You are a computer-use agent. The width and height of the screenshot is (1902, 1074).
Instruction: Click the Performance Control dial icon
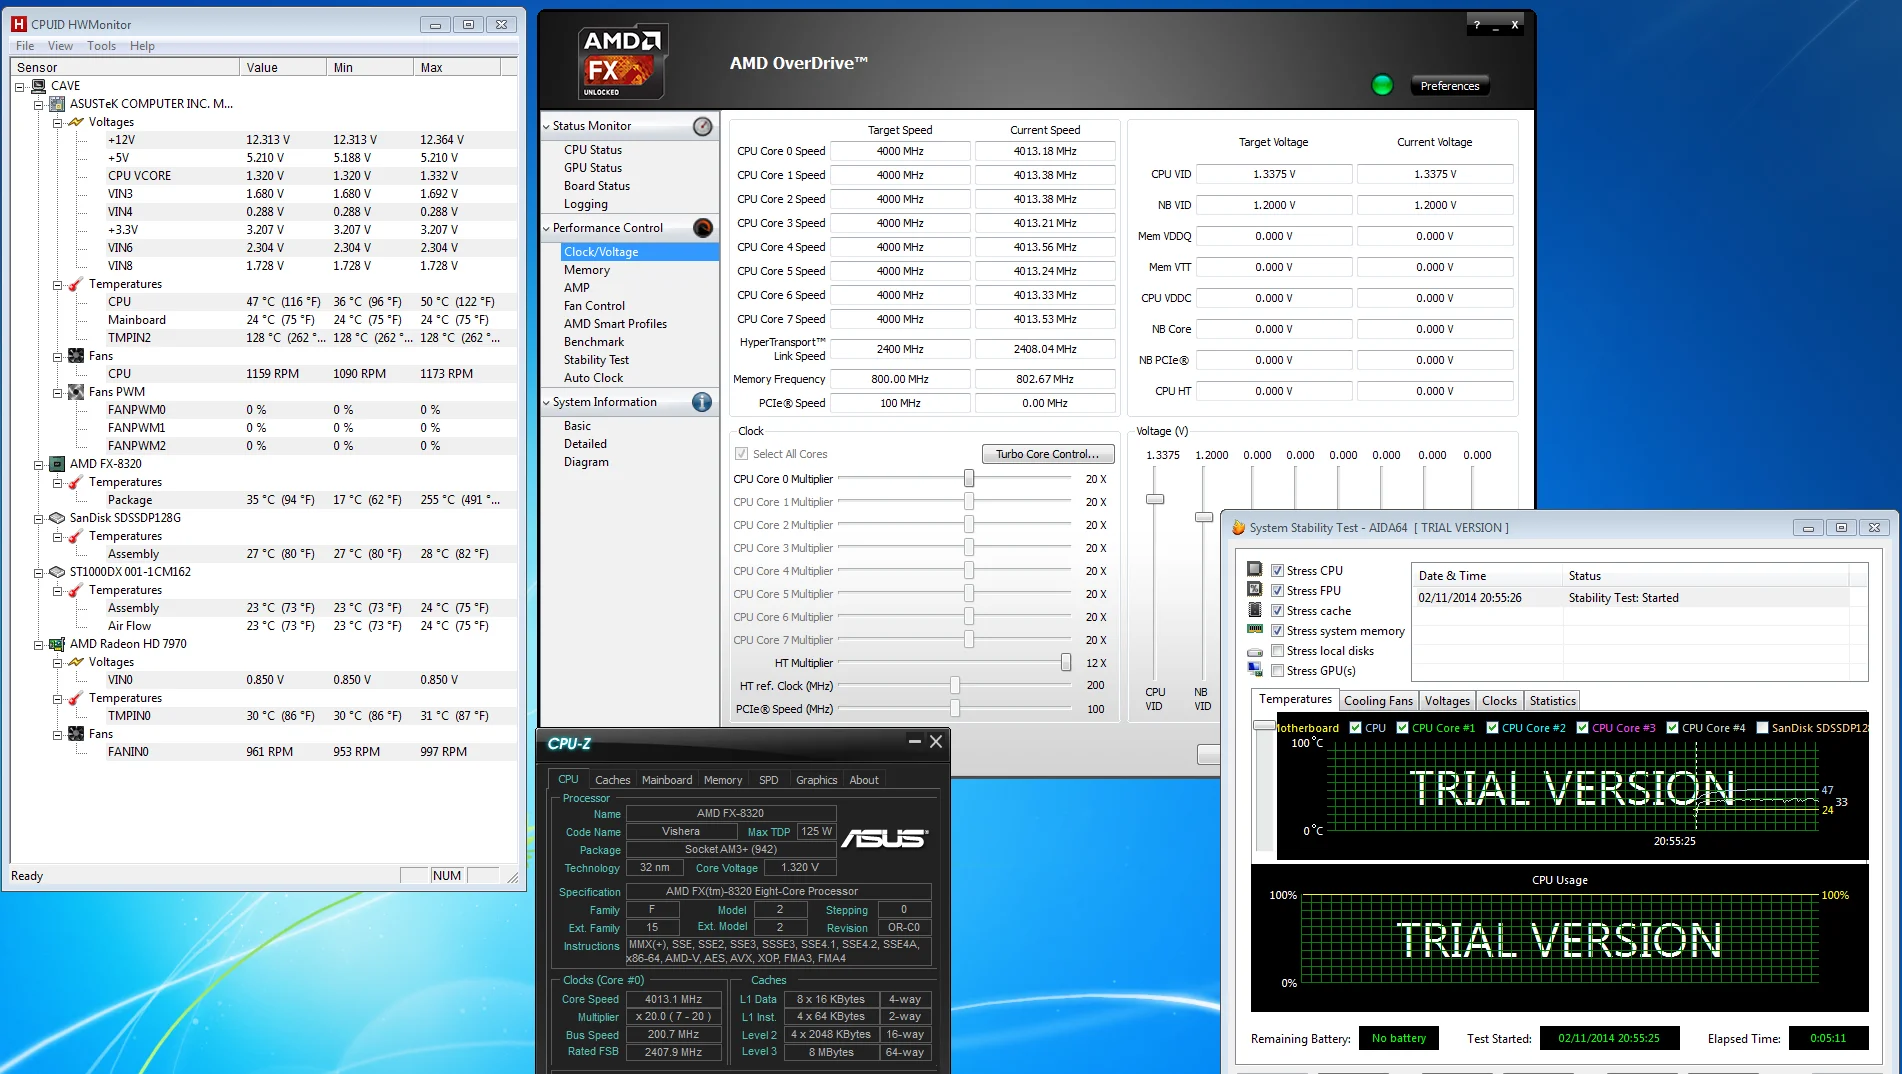tap(703, 228)
